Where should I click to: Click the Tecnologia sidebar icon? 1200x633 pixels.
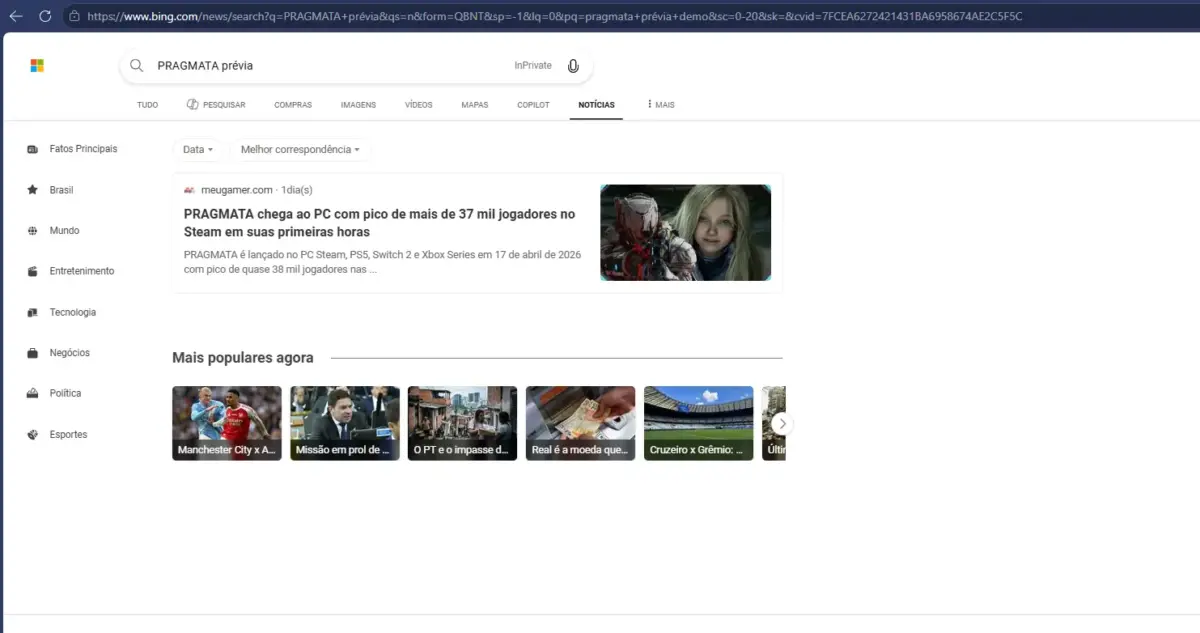coord(32,312)
